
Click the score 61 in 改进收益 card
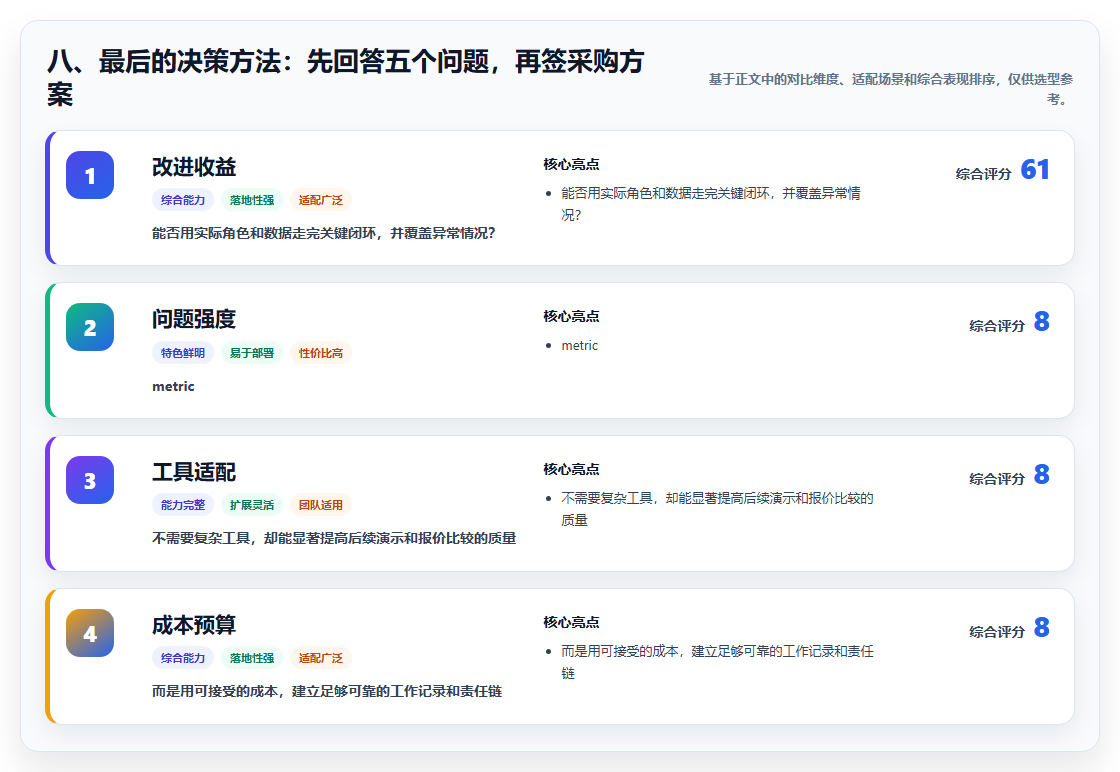[1035, 169]
